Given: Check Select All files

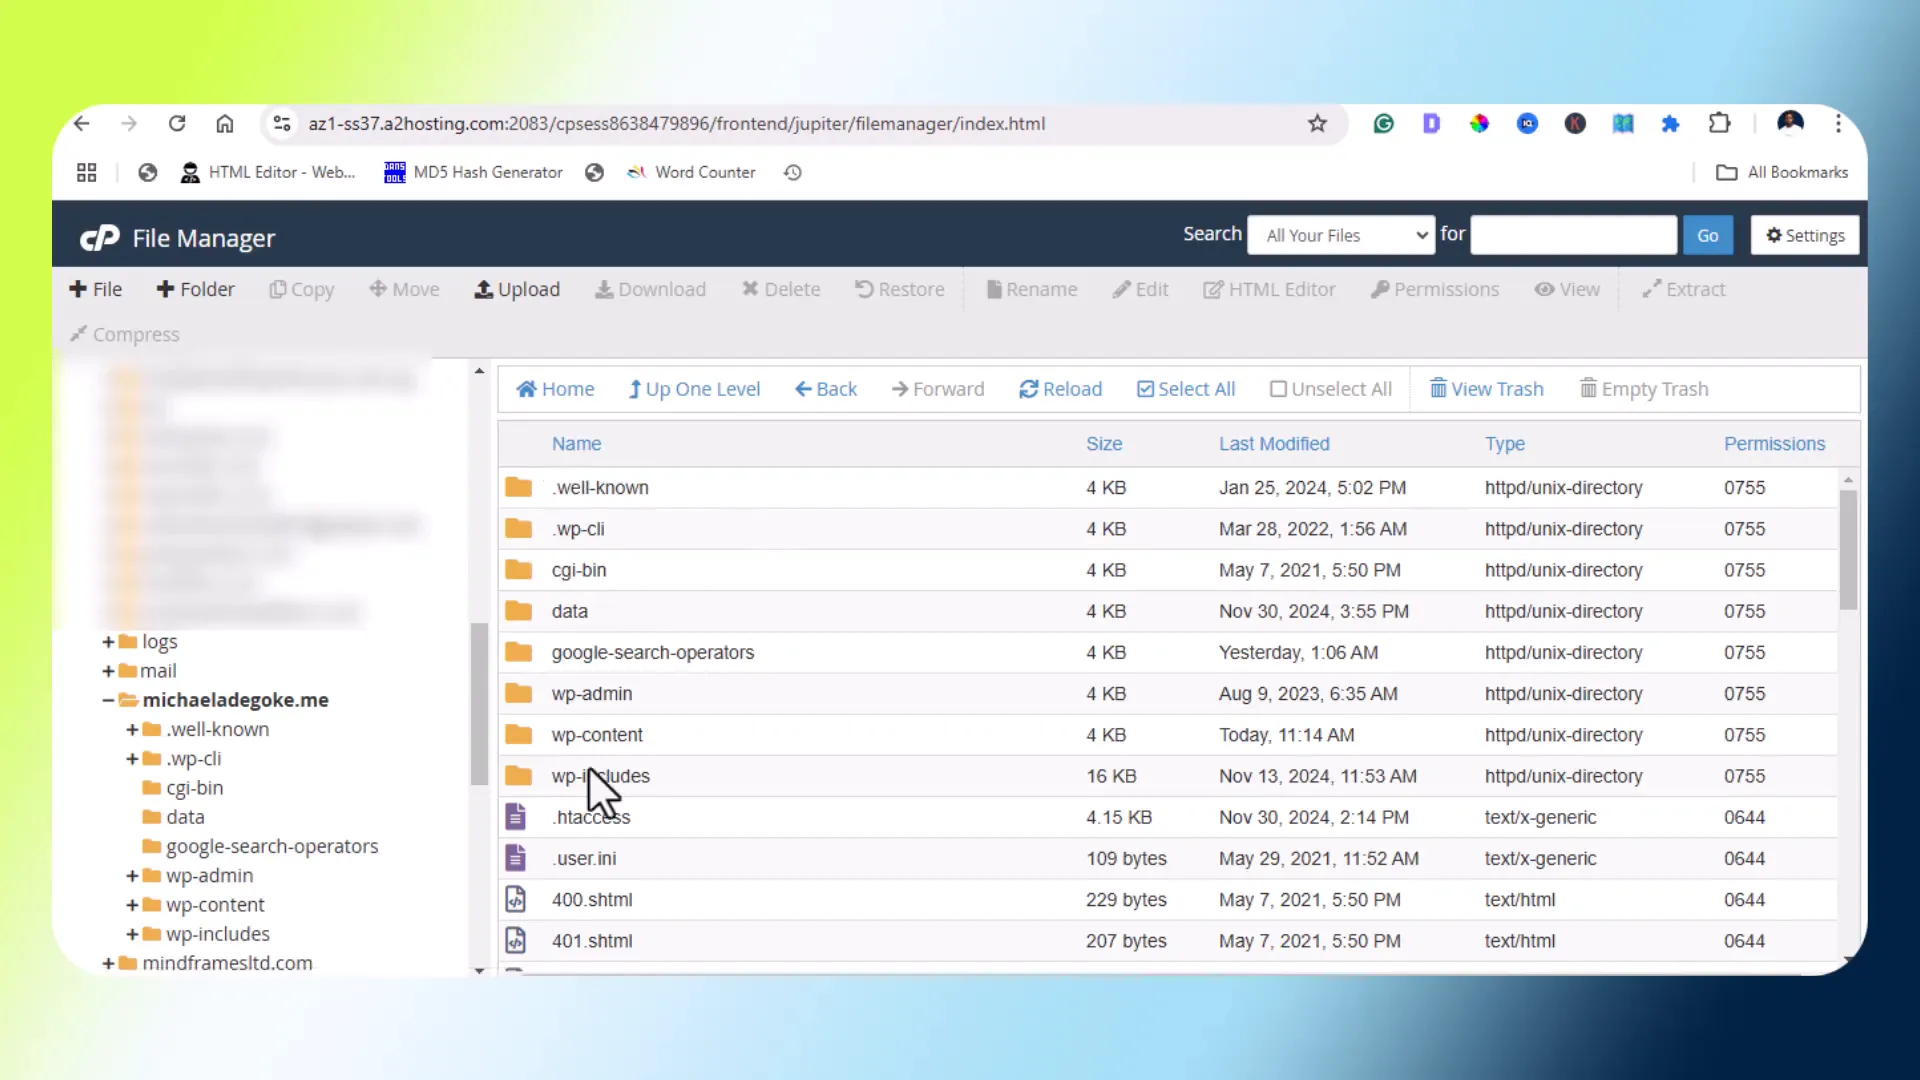Looking at the screenshot, I should (1186, 389).
